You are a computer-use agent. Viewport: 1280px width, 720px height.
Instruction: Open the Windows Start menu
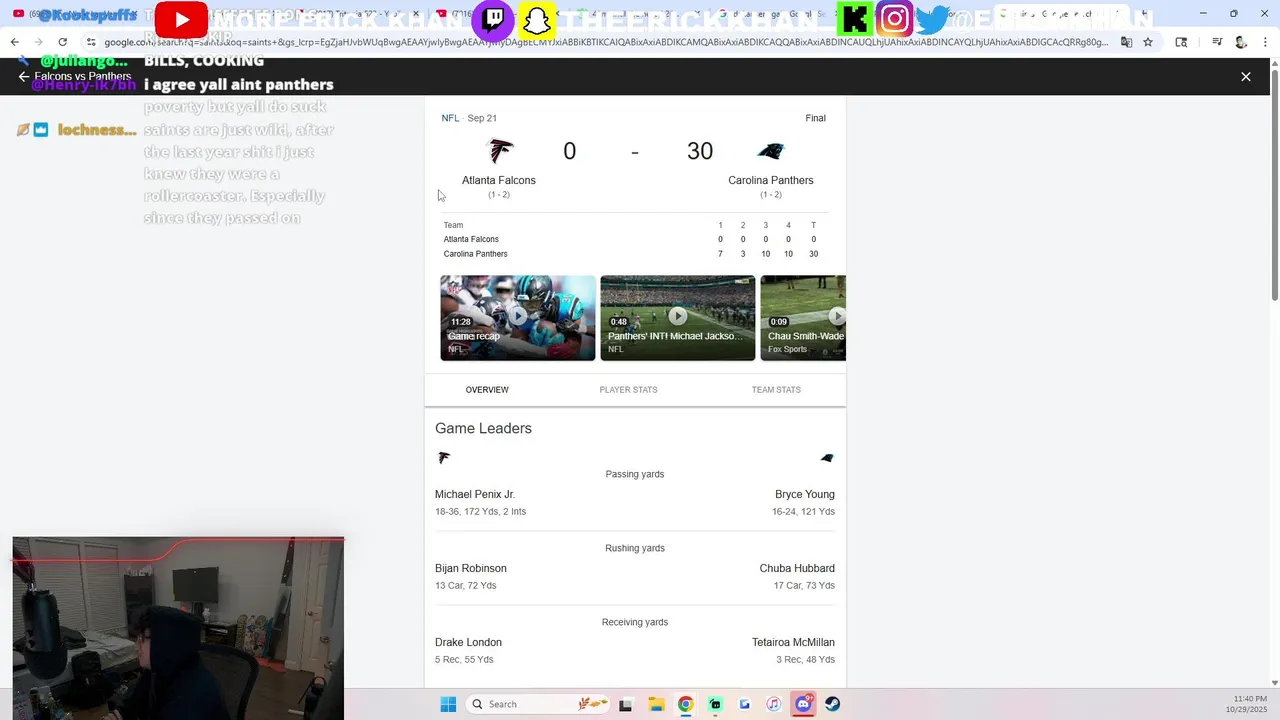[x=448, y=704]
